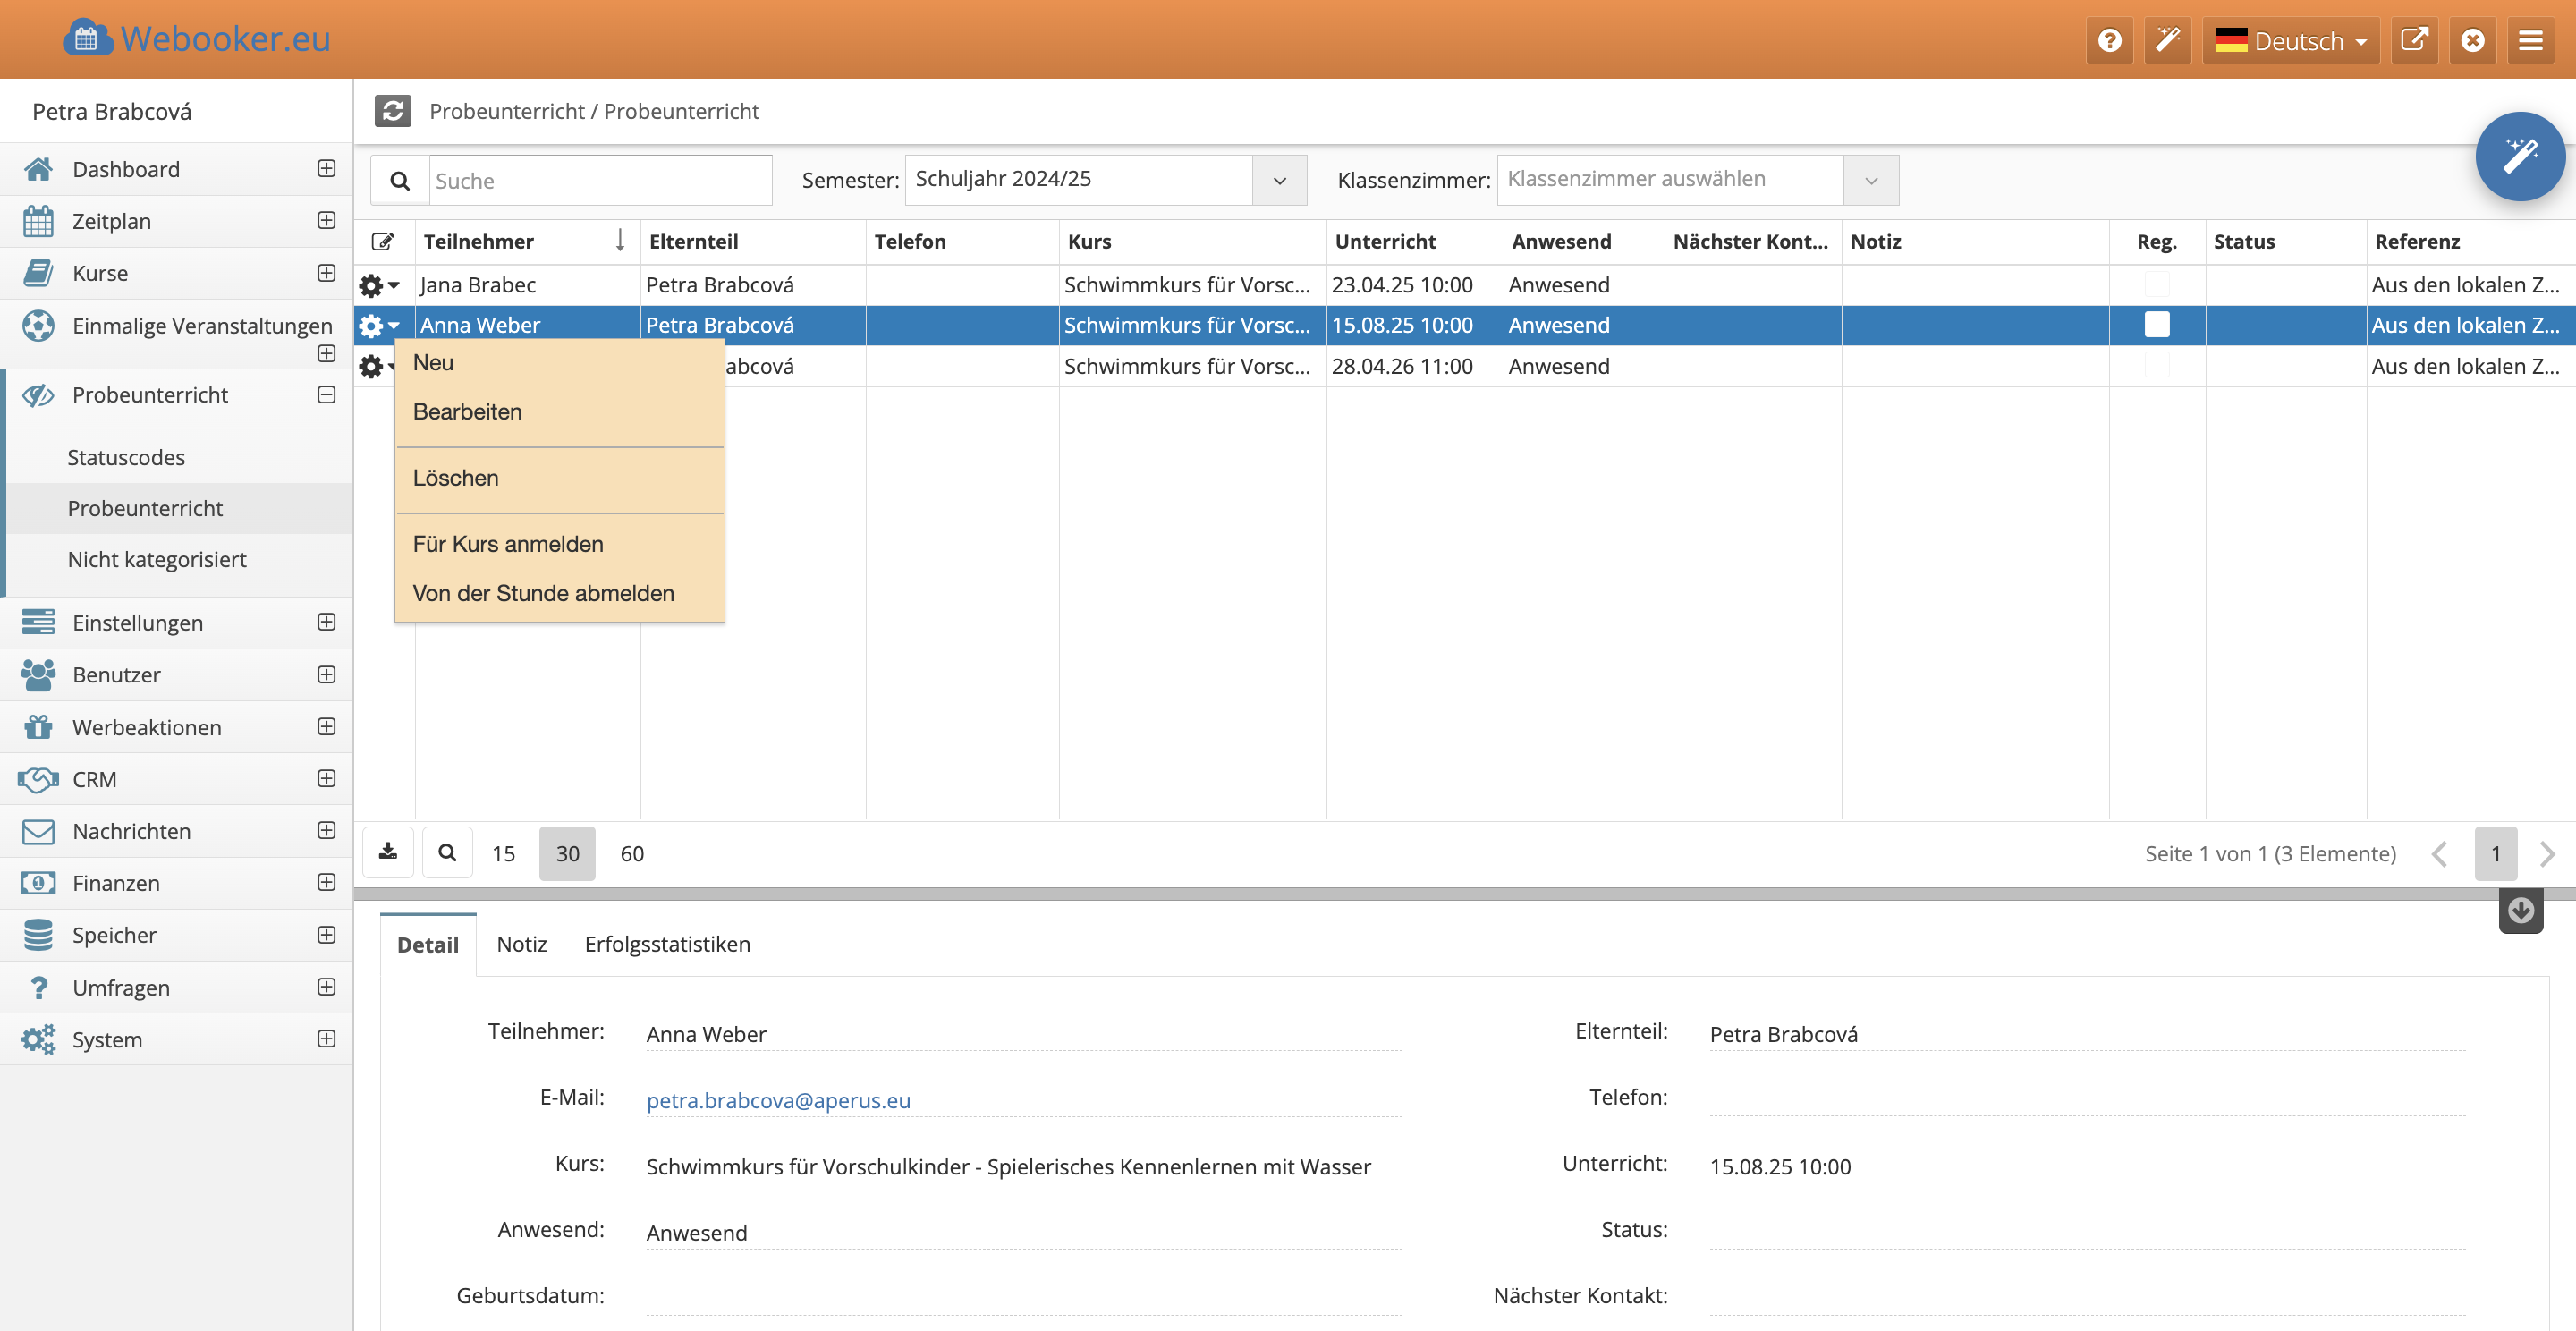The image size is (2576, 1331).
Task: Click the magic wand icon in header
Action: click(2167, 40)
